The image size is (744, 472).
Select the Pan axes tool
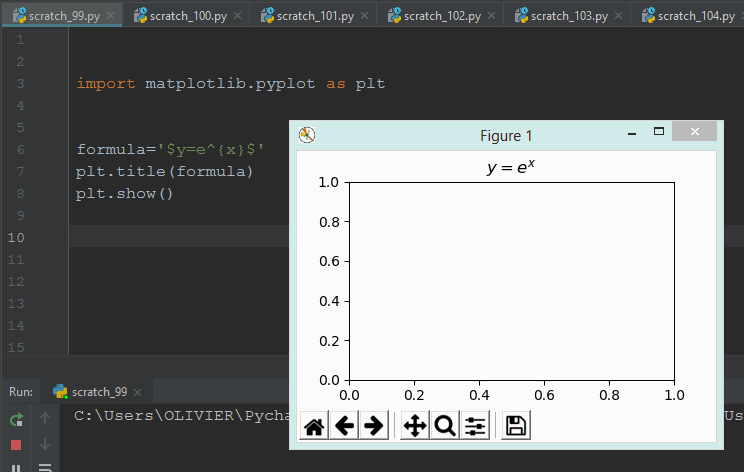coord(415,426)
